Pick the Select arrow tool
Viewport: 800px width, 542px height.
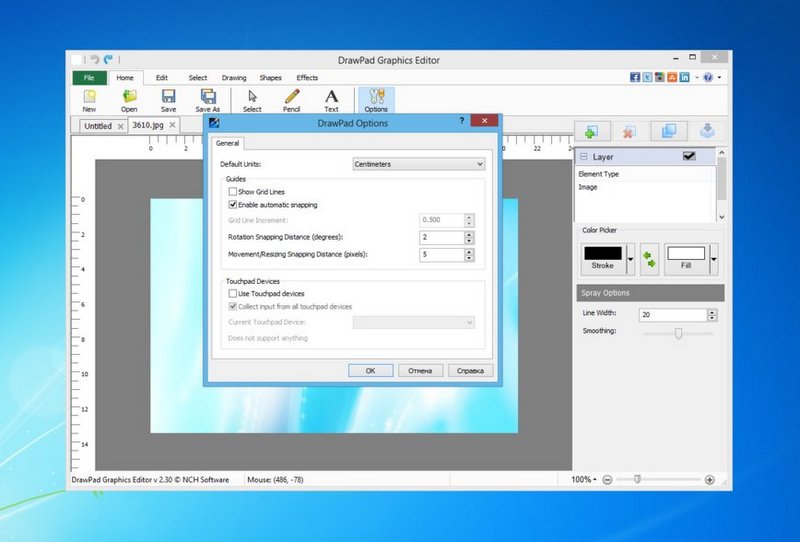click(x=252, y=100)
